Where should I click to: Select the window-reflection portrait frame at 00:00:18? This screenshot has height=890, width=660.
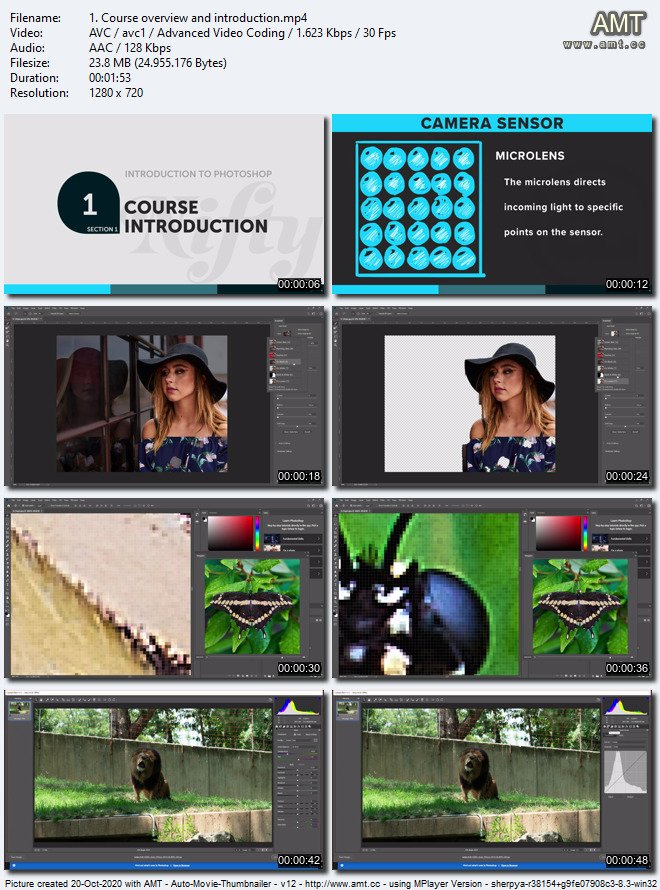164,396
